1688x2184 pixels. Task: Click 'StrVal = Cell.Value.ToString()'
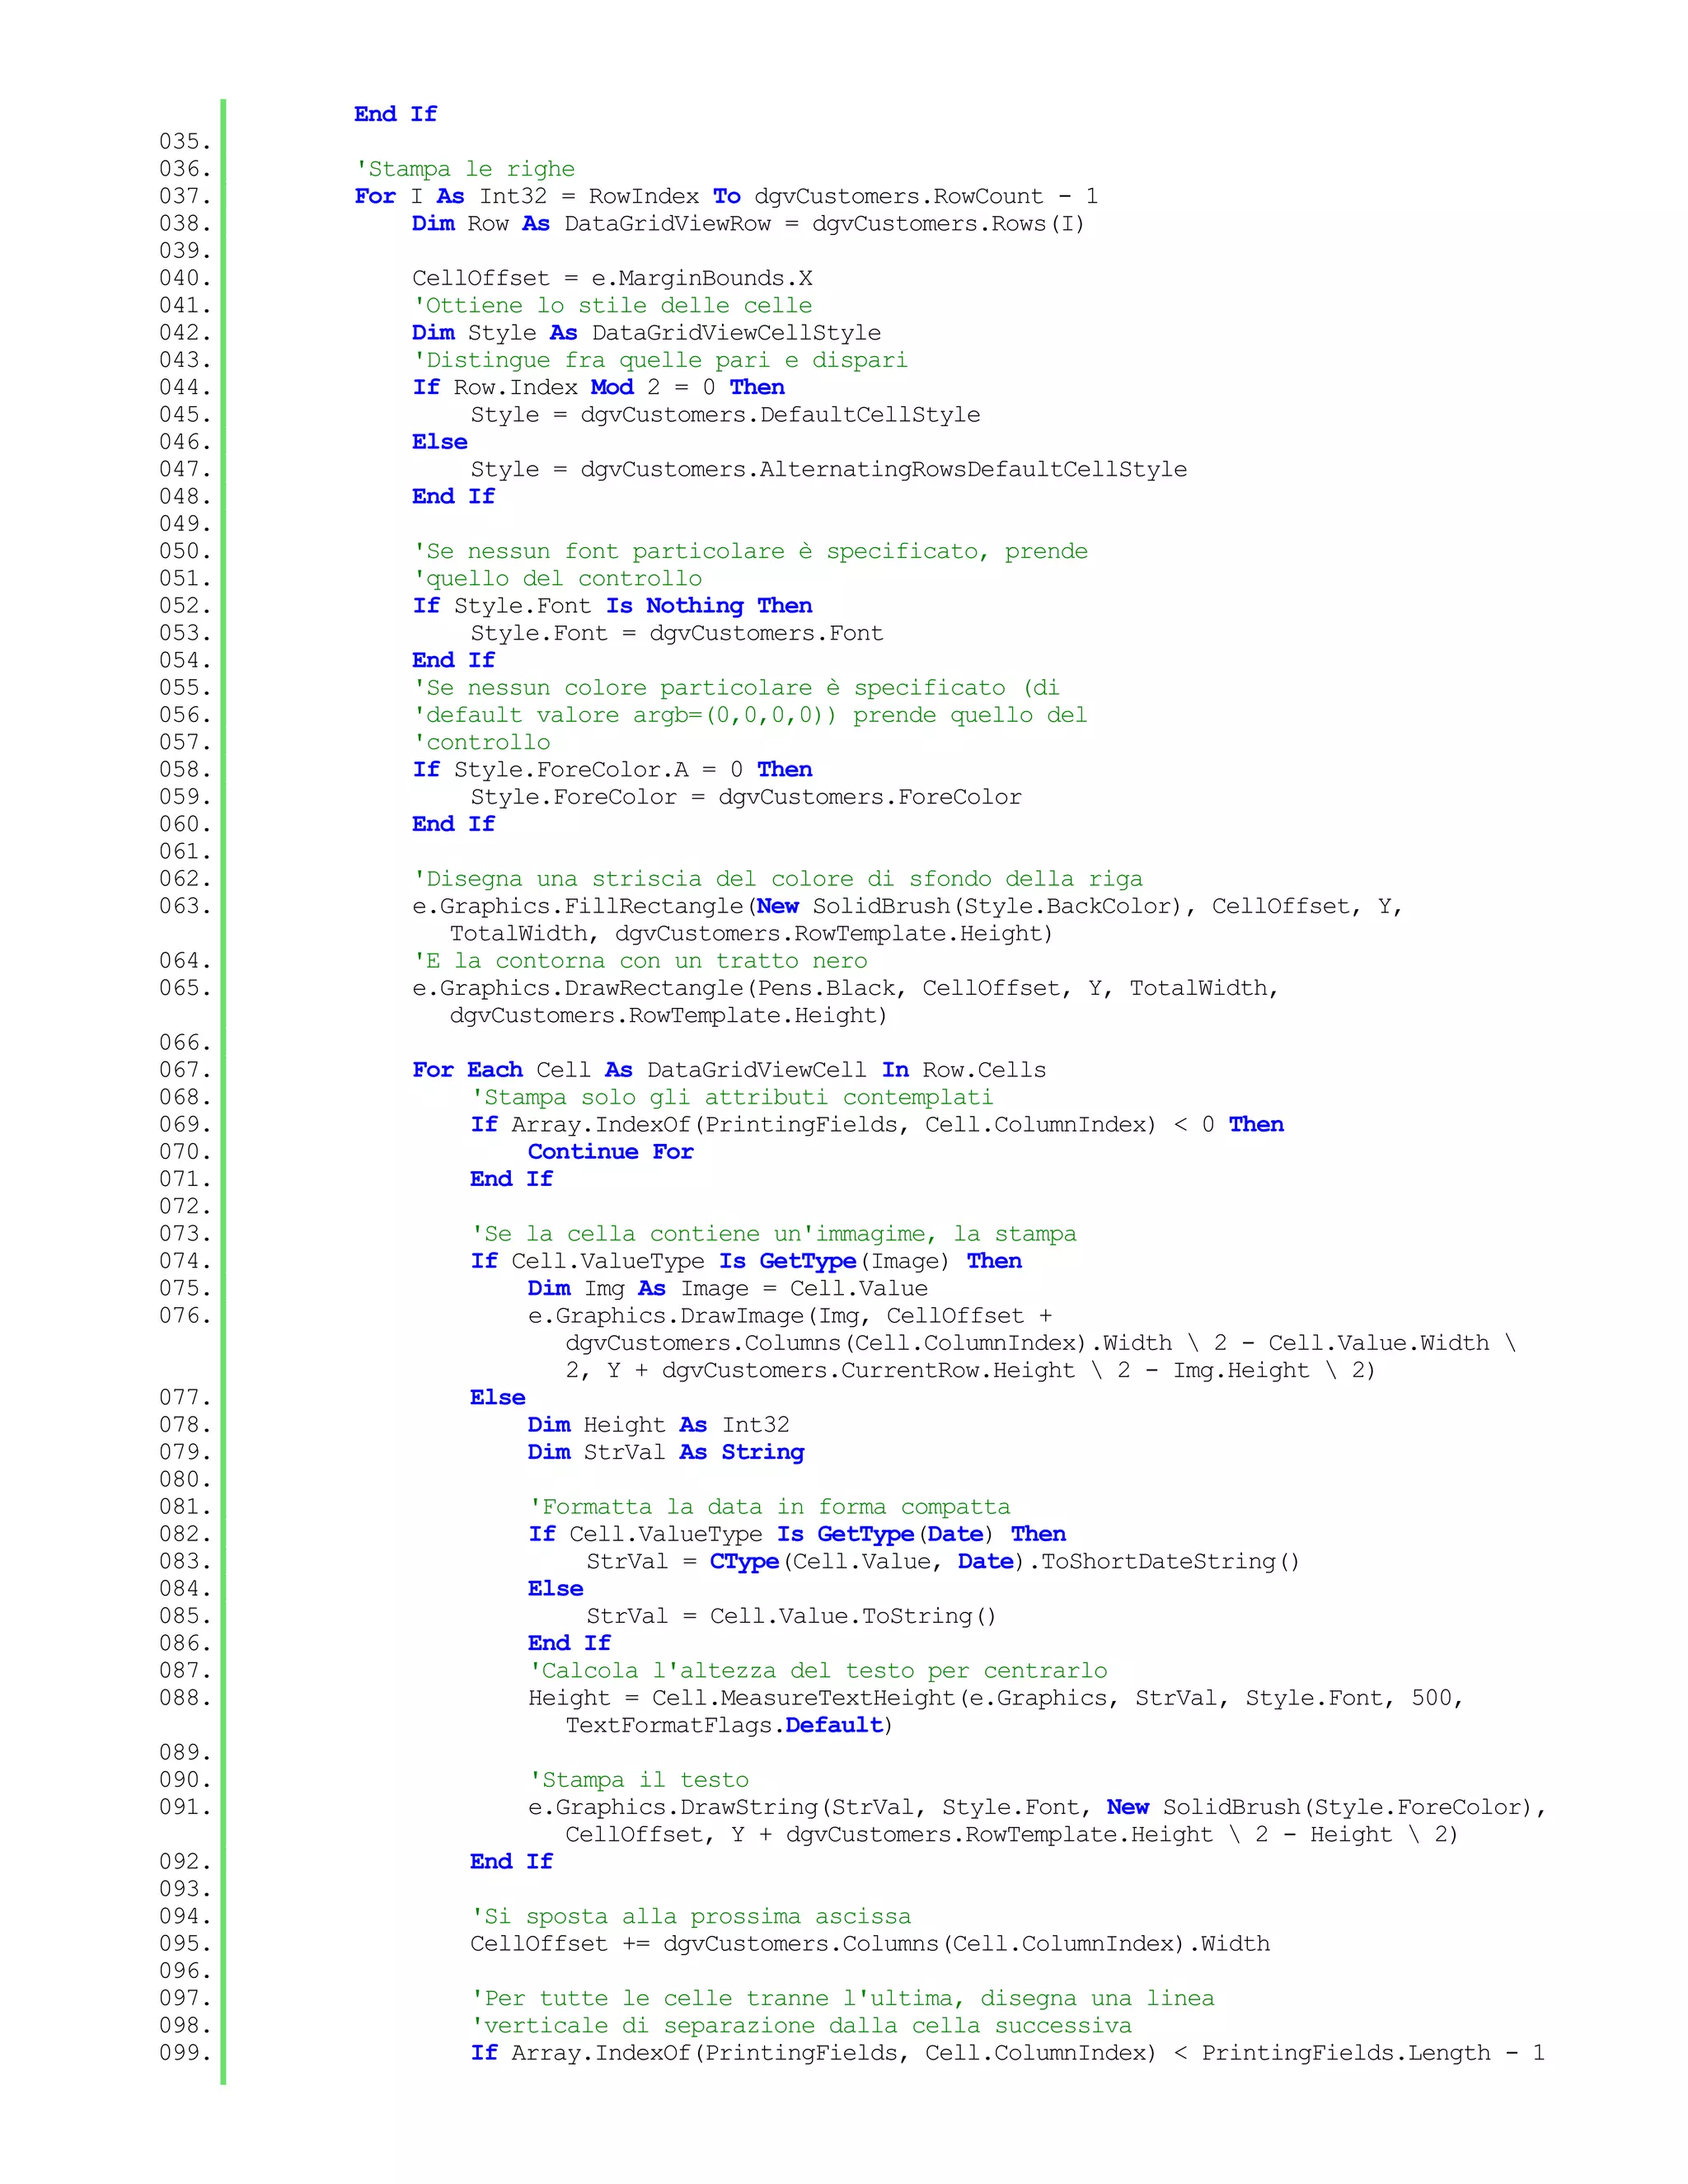pyautogui.click(x=791, y=1616)
